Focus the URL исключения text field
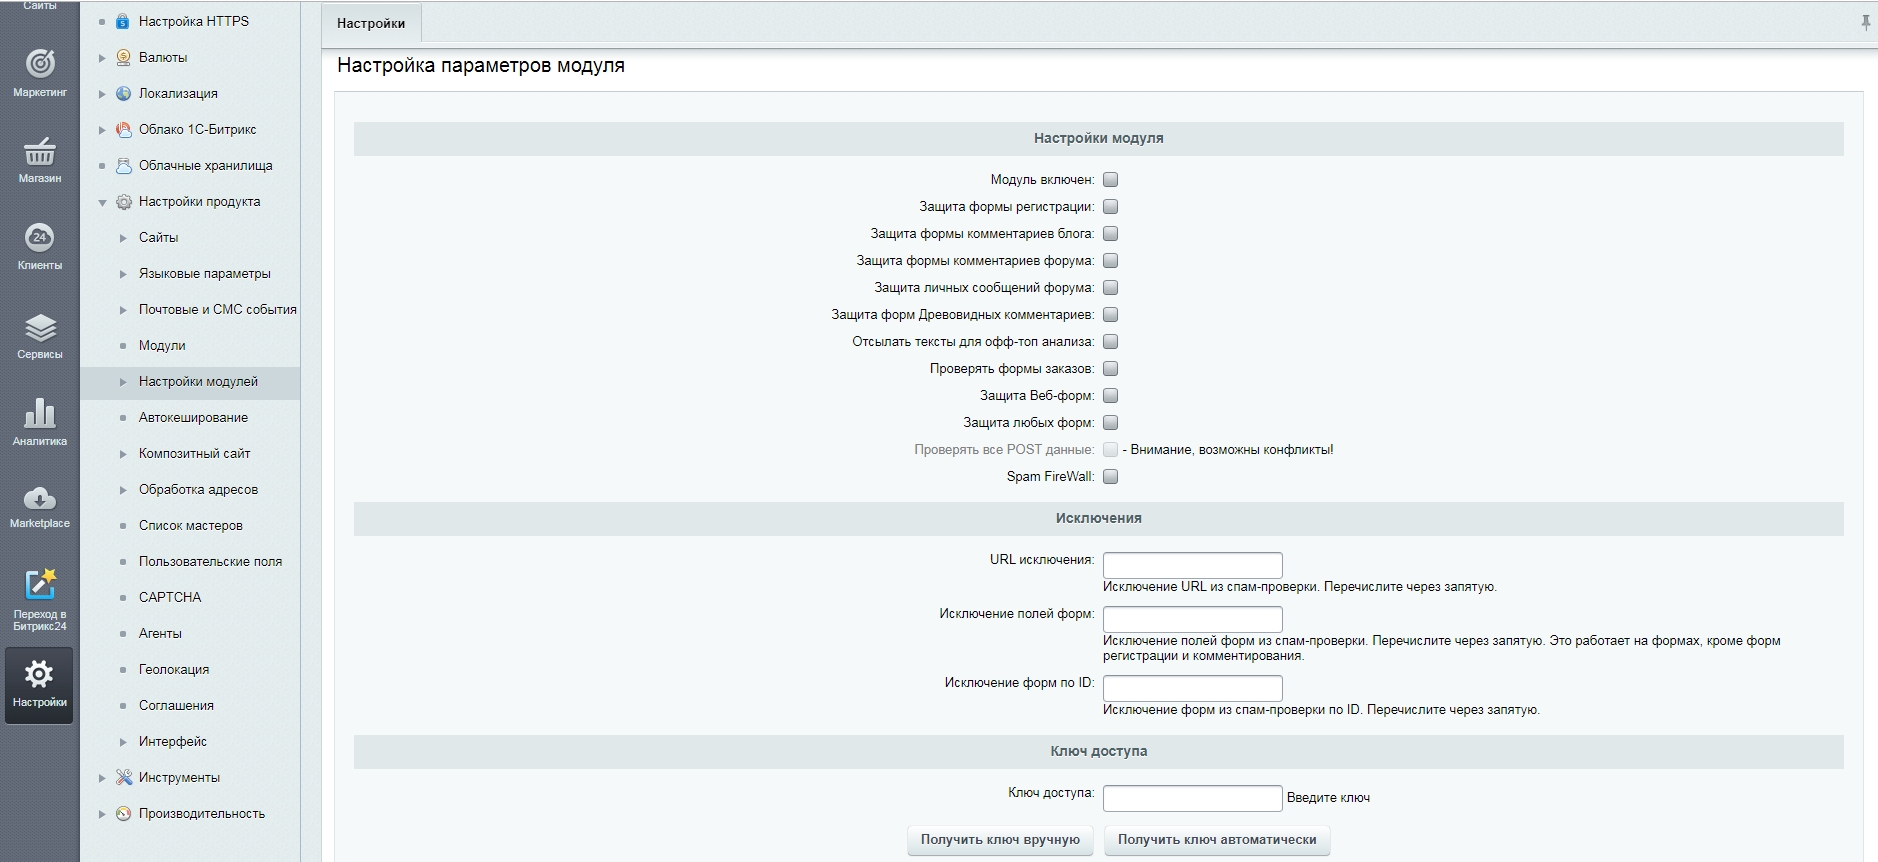The height and width of the screenshot is (862, 1878). pyautogui.click(x=1192, y=565)
